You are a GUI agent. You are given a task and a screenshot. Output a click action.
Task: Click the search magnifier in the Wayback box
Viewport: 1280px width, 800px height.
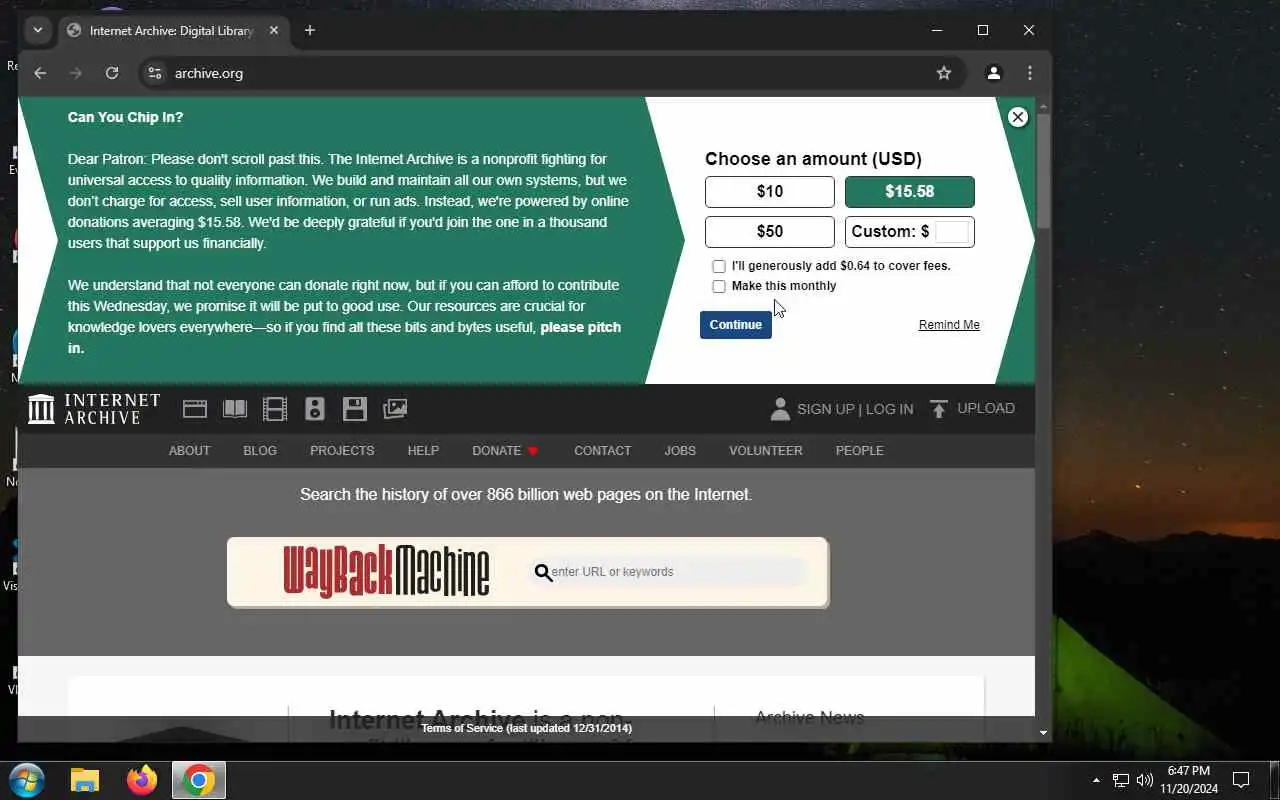pos(543,572)
